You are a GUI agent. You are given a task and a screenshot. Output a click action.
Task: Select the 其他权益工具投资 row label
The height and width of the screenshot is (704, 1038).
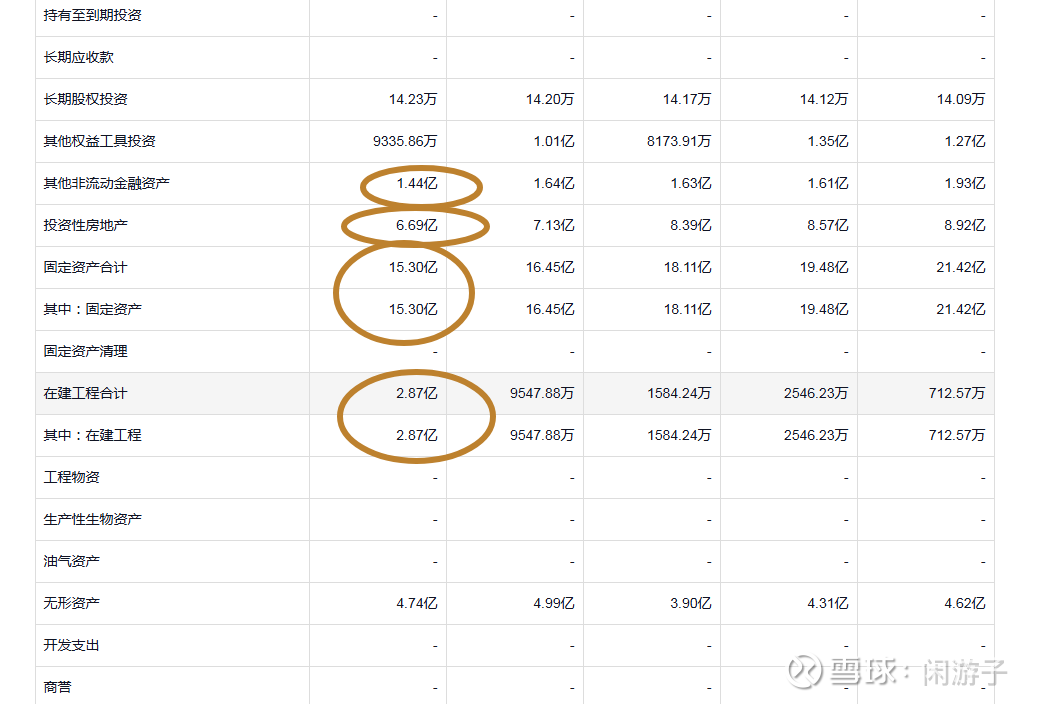100,142
